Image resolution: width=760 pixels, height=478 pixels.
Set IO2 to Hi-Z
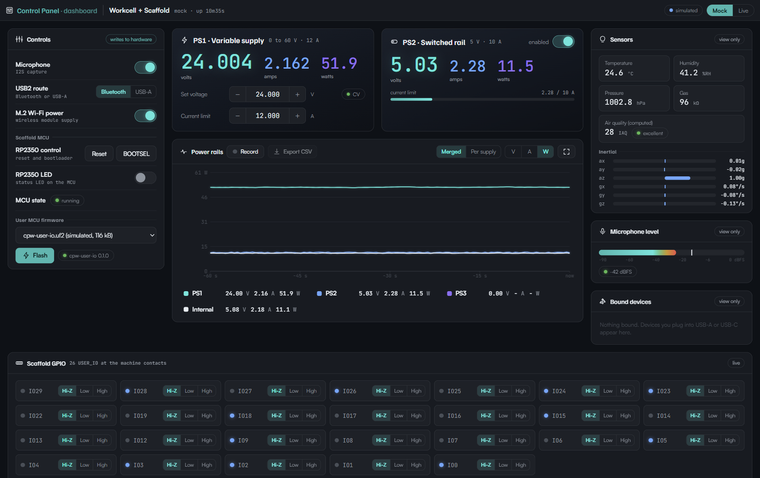(x=276, y=465)
